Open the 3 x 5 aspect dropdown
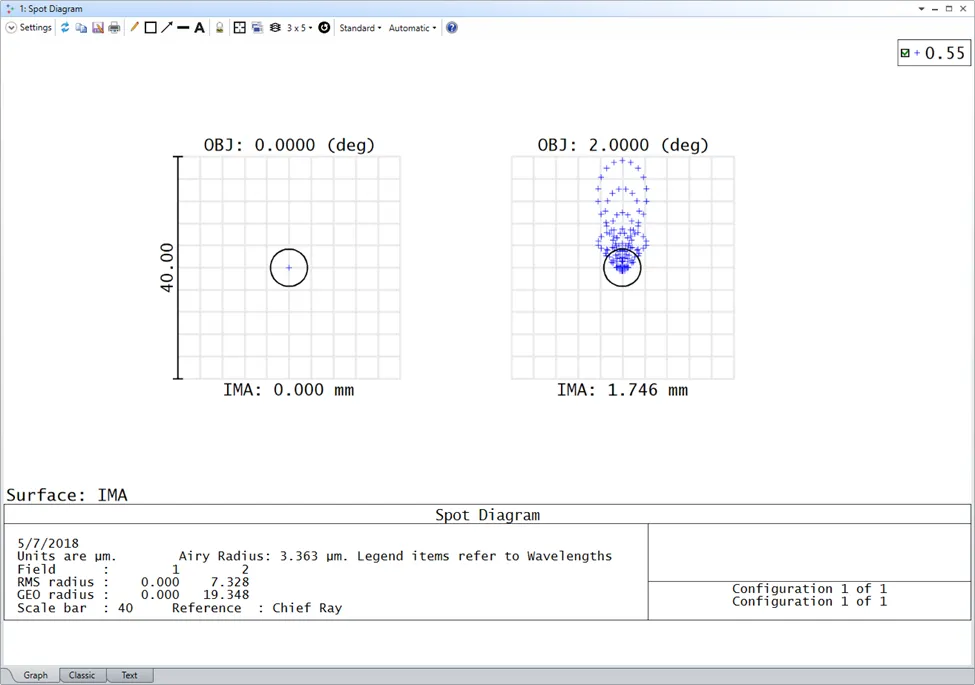 [x=299, y=28]
